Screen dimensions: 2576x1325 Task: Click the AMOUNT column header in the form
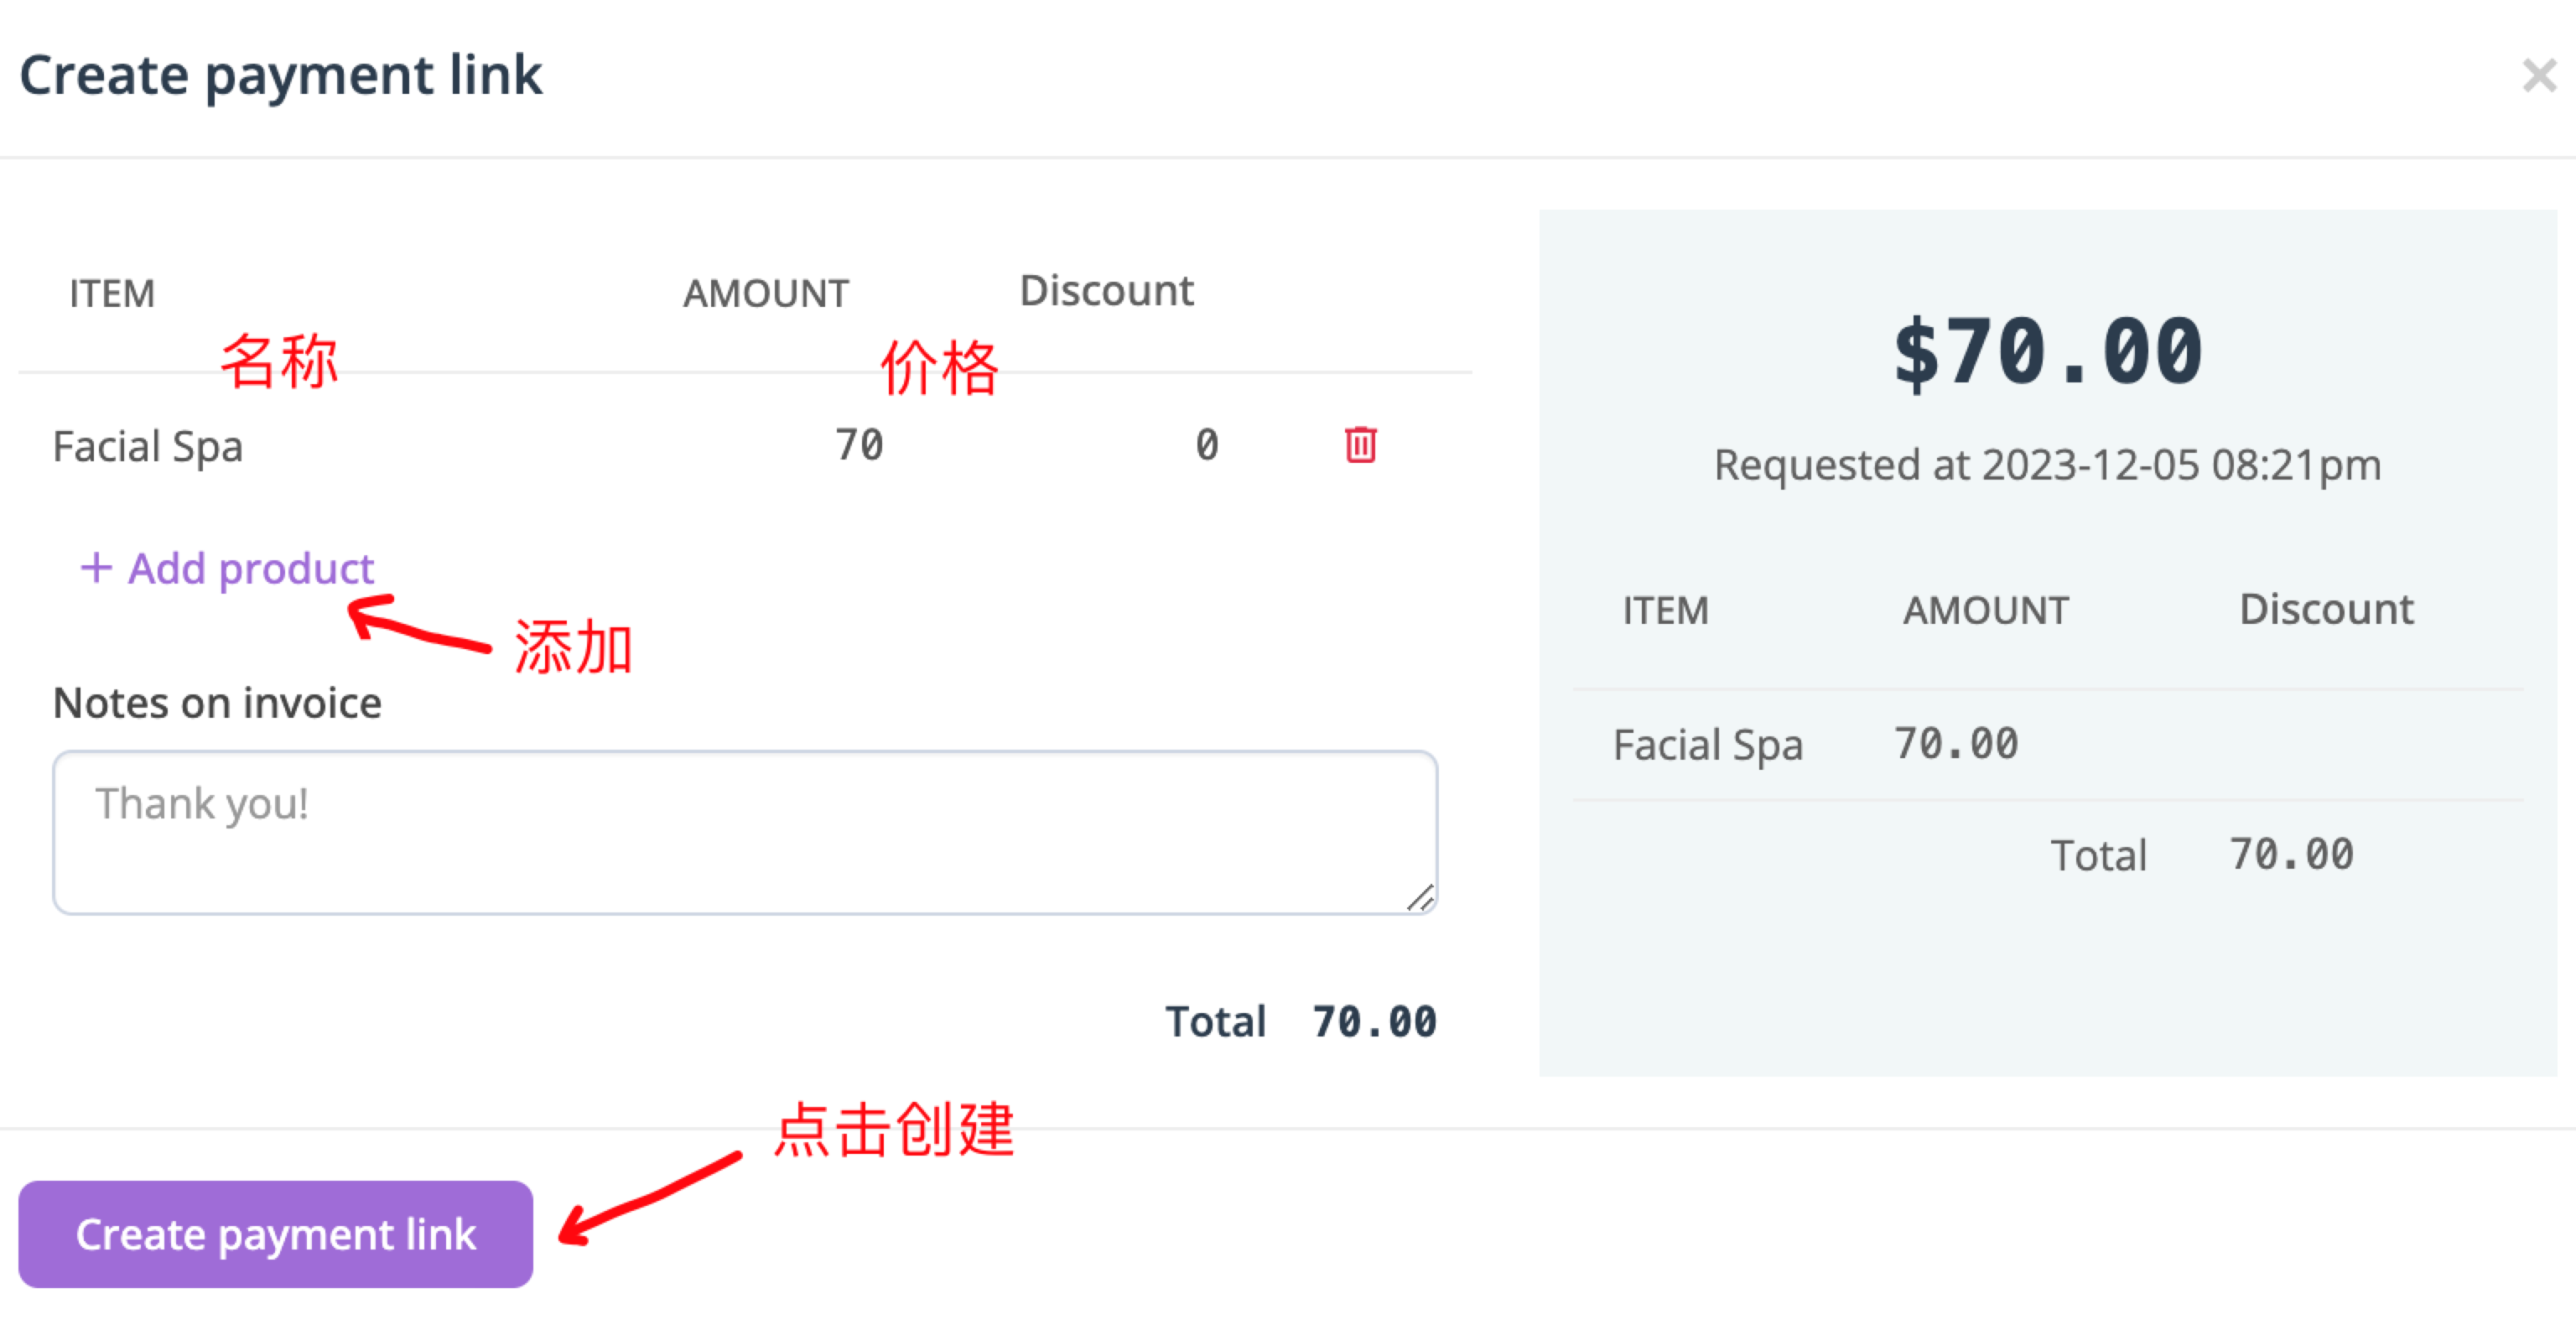coord(765,294)
